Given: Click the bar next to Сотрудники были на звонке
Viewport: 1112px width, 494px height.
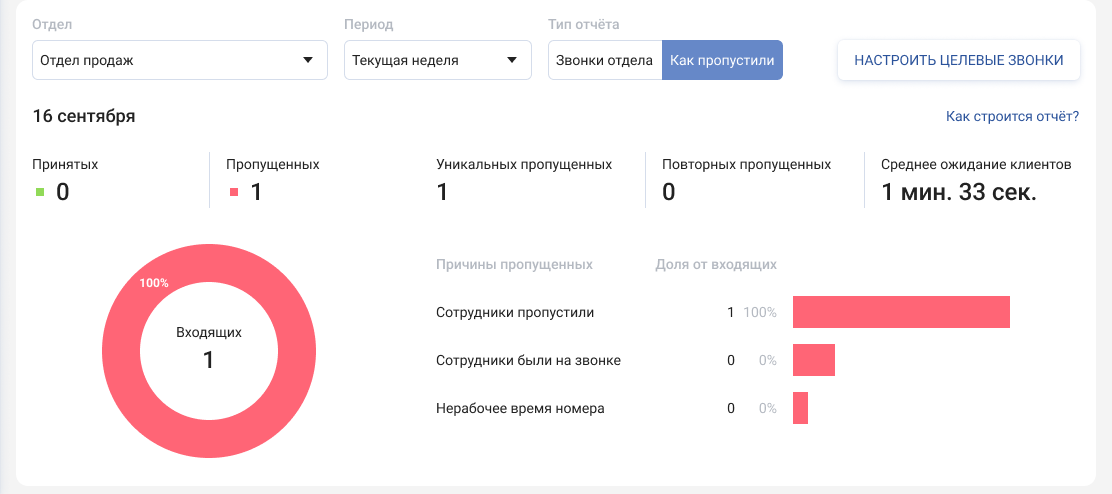Looking at the screenshot, I should click(814, 360).
